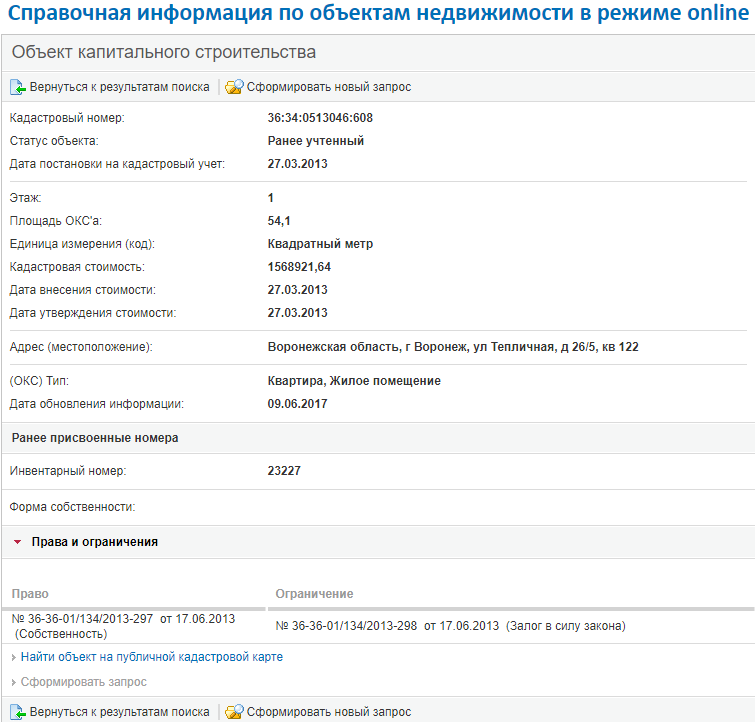Click the cadastral number 36:34:0513046:608

coord(320,118)
